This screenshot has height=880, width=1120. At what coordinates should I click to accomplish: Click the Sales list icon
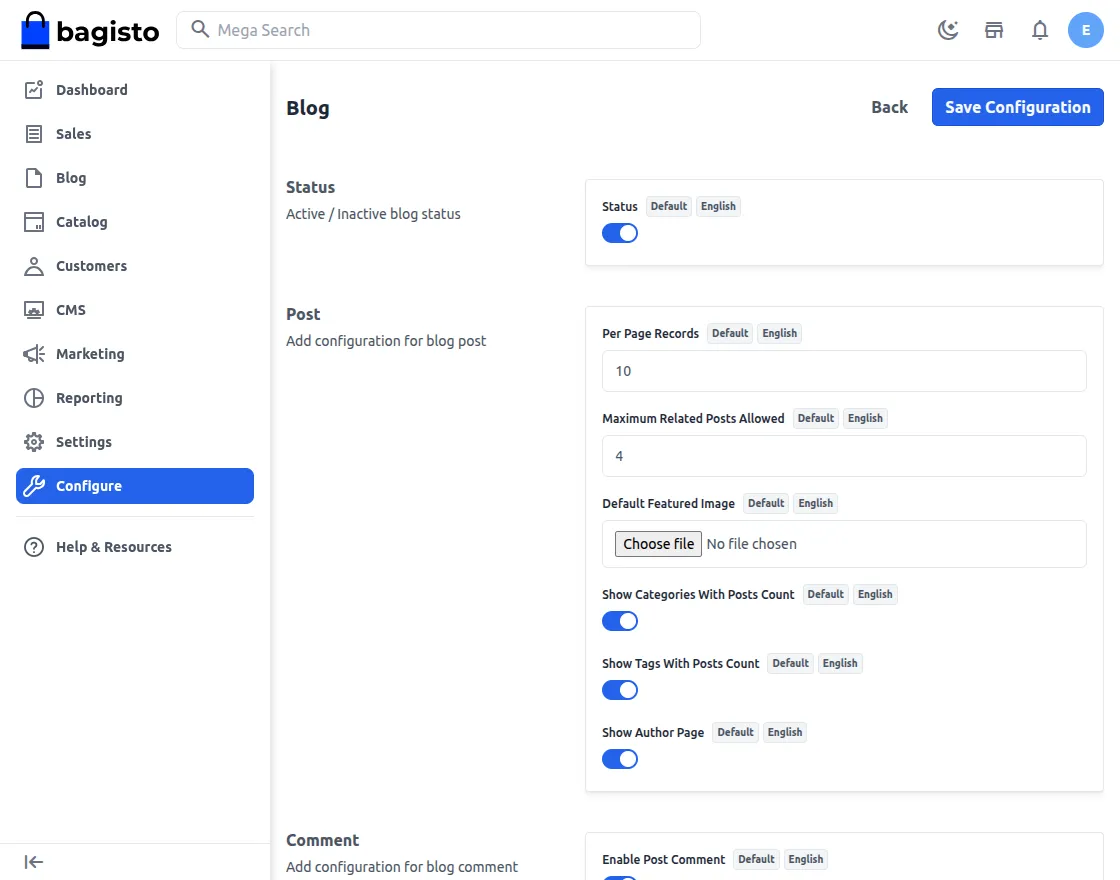point(34,134)
